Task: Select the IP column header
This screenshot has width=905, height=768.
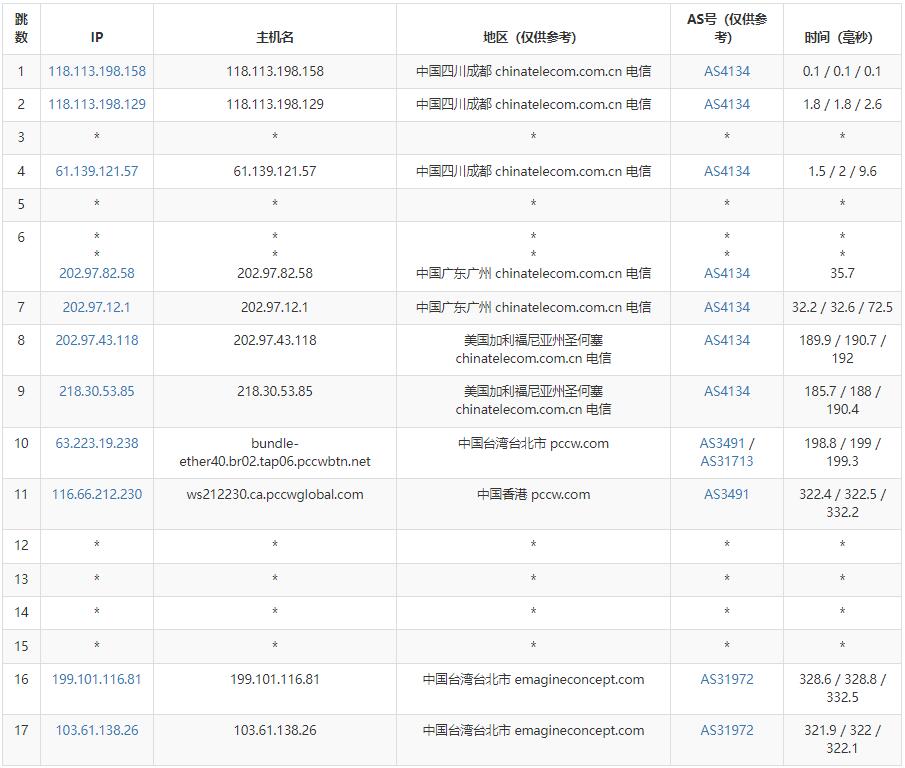Action: point(97,38)
